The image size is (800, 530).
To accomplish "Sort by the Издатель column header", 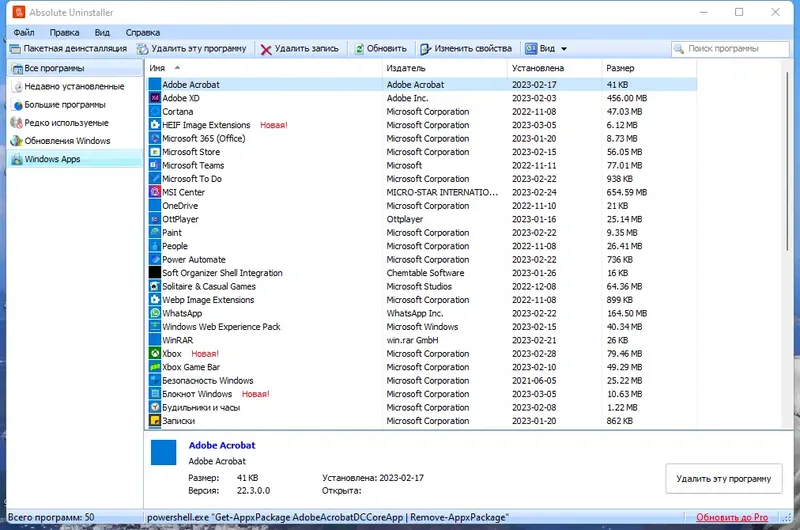I will pos(445,68).
